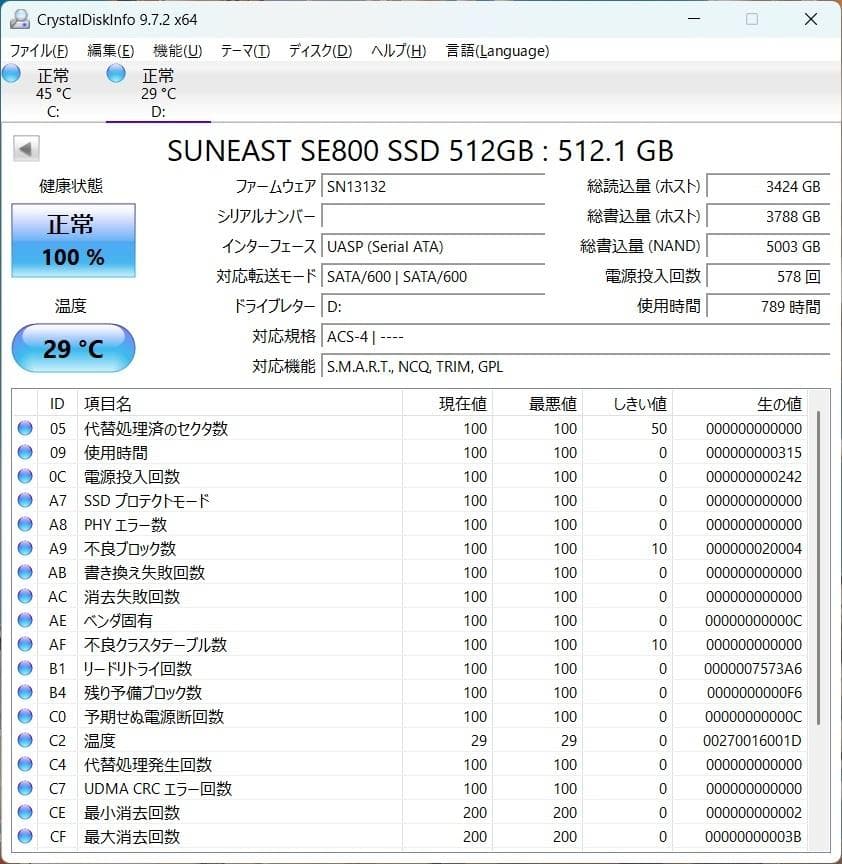
Task: Click the 29 °C temperature button
Action: click(x=73, y=348)
